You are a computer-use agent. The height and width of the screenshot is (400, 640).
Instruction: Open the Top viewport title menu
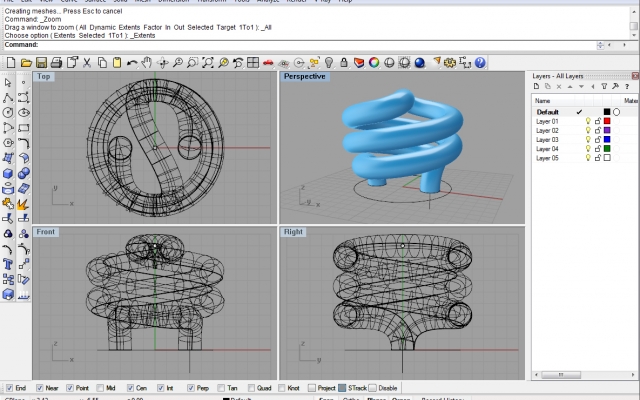44,76
